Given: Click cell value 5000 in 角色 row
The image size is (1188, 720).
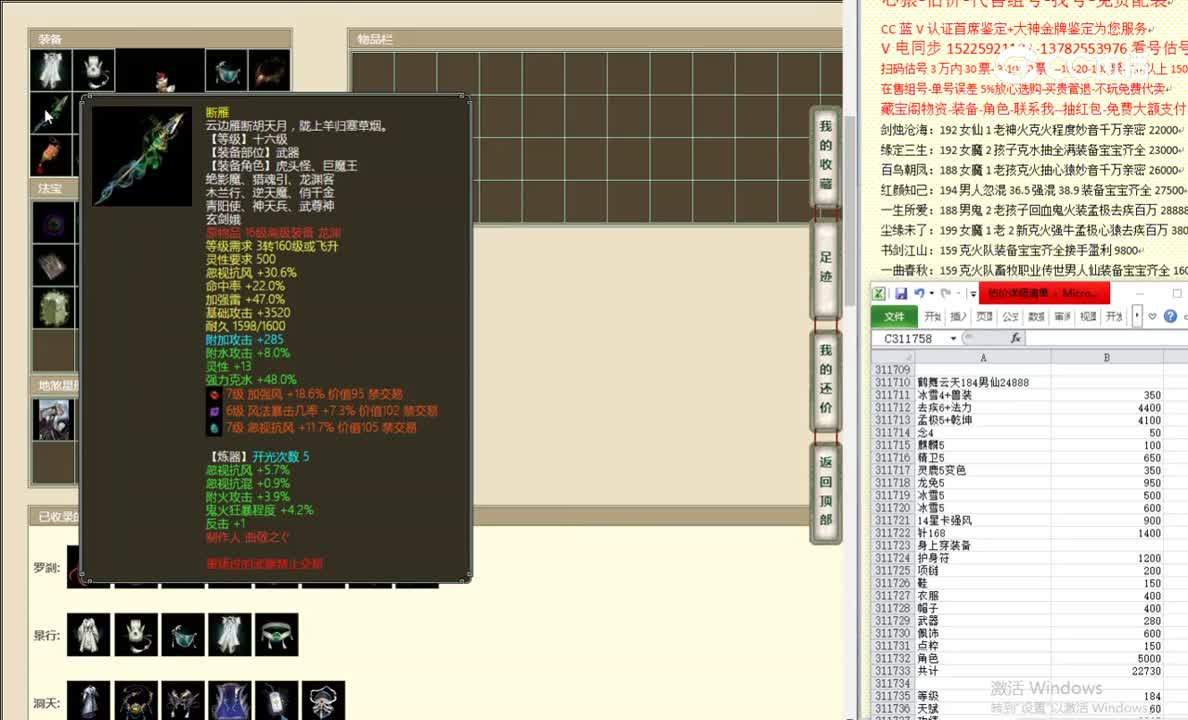Looking at the screenshot, I should [x=1107, y=659].
